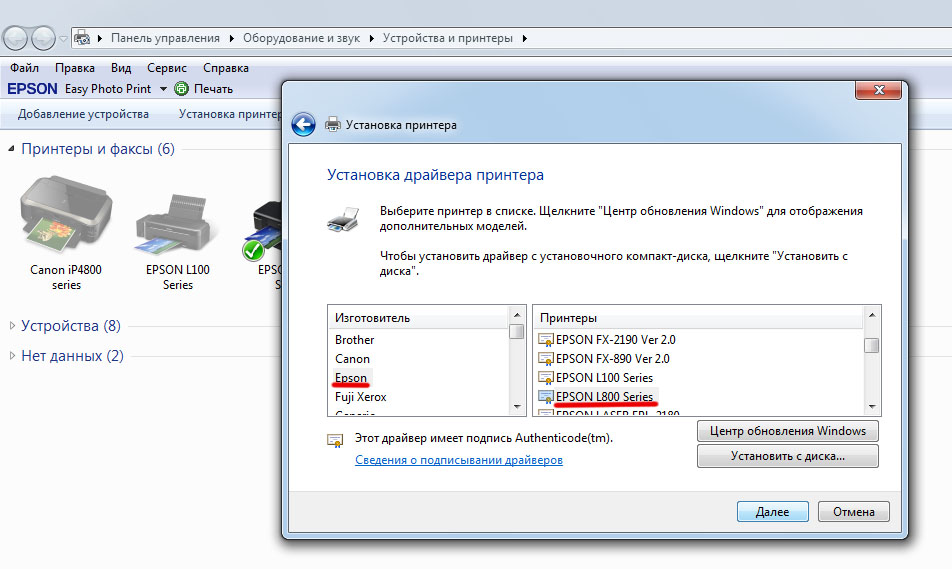Open the Easy Photo Print dropdown arrow
The height and width of the screenshot is (569, 952).
(163, 89)
